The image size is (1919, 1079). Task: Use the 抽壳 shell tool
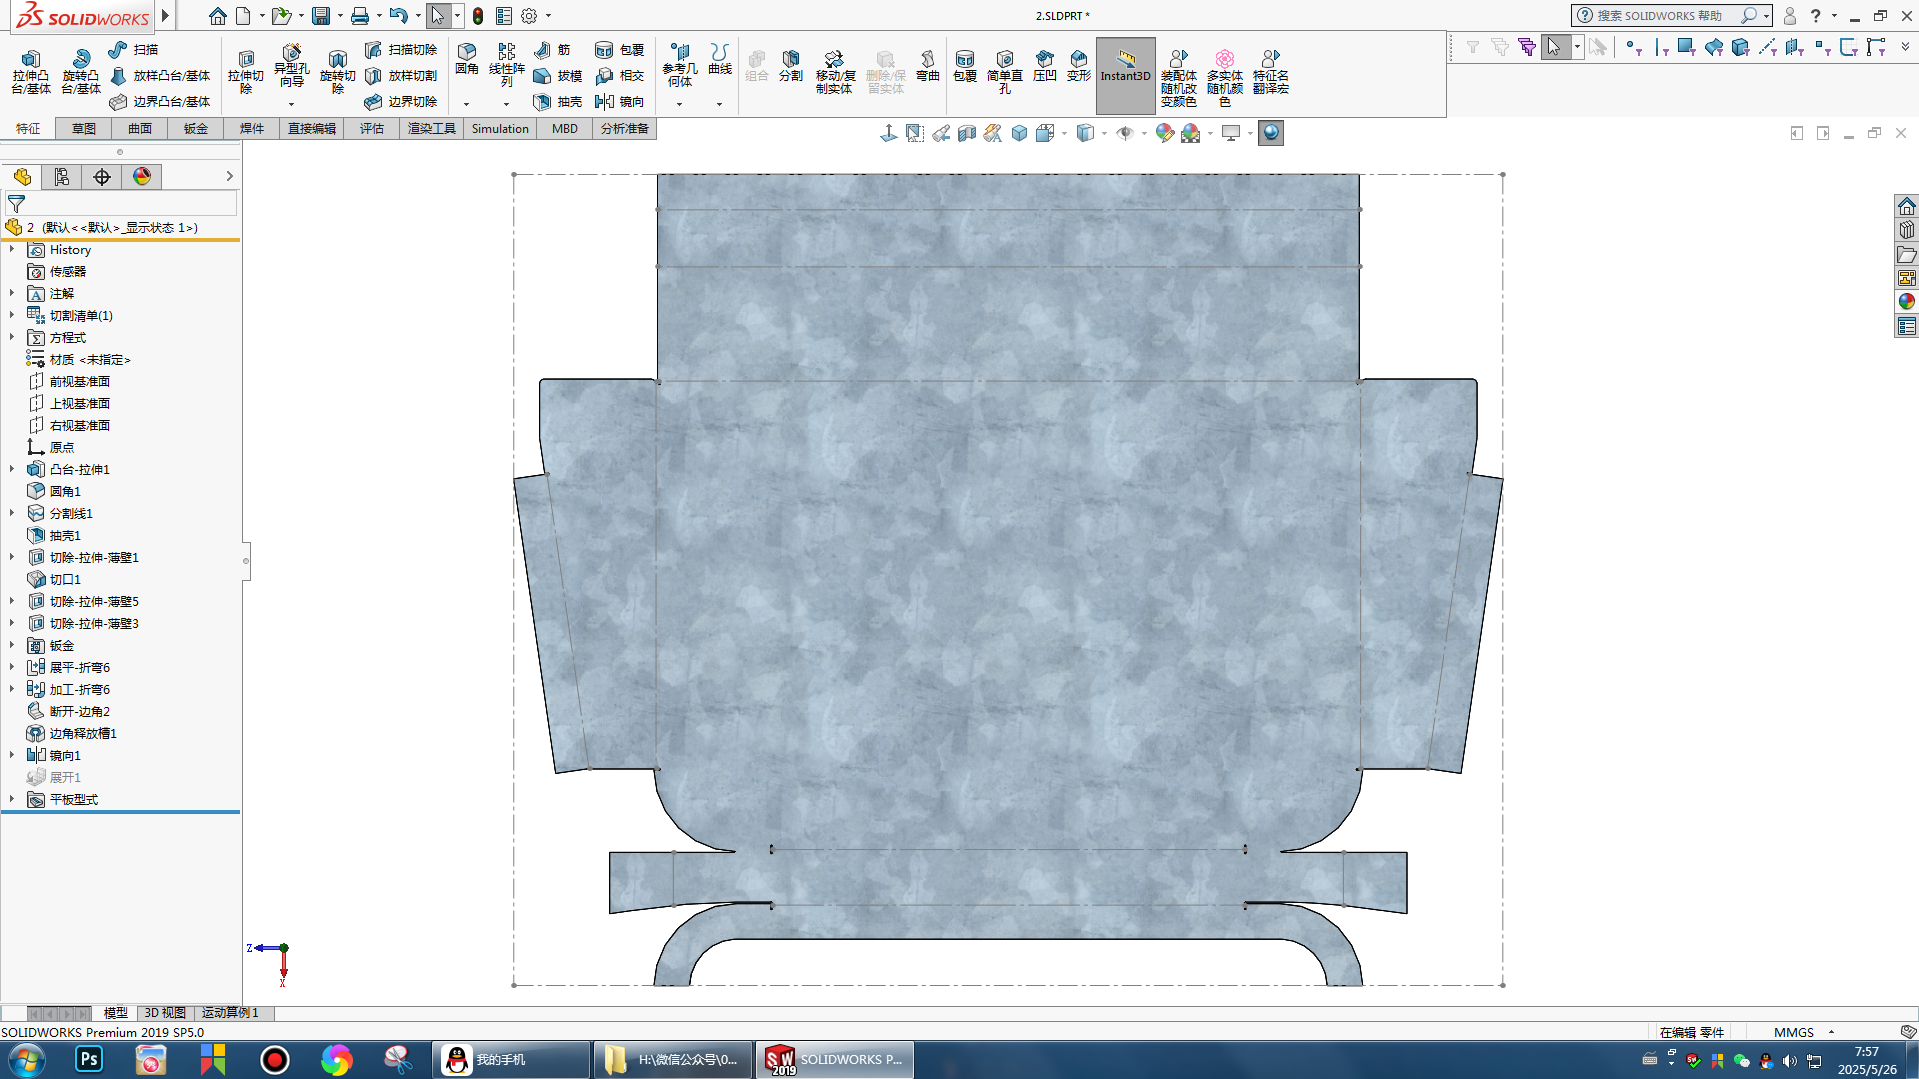(x=558, y=101)
